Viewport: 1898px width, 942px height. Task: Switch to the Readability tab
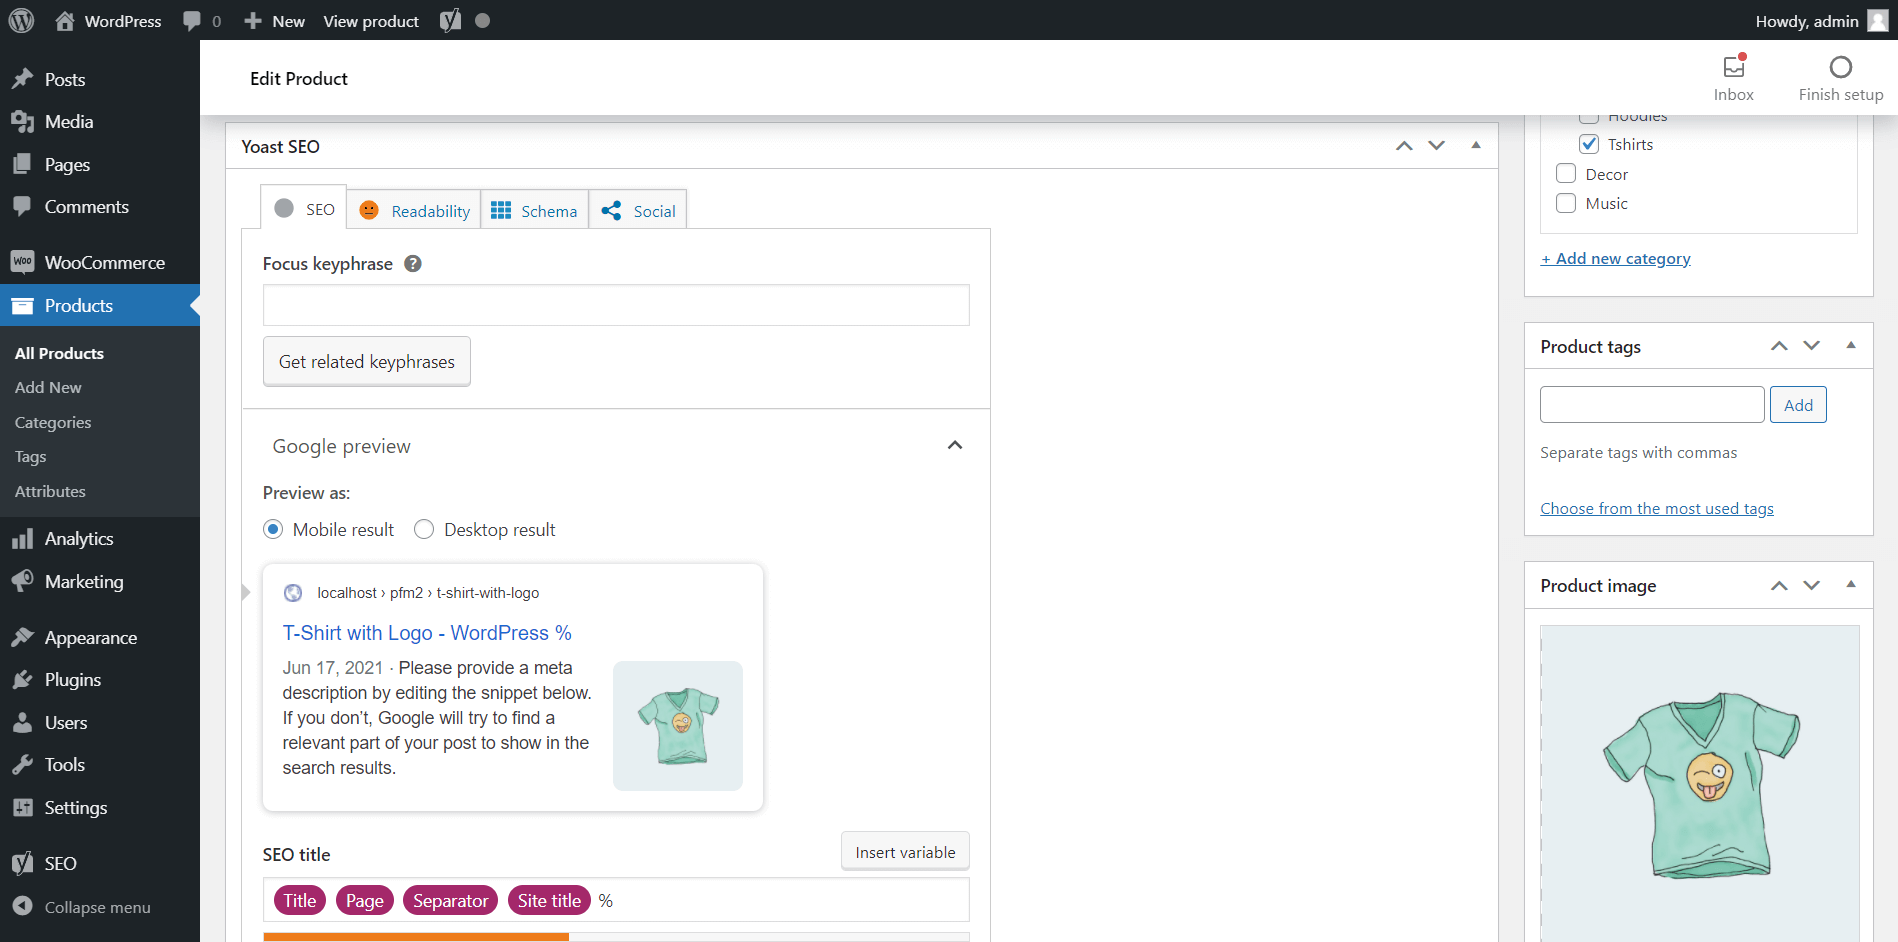pos(414,211)
